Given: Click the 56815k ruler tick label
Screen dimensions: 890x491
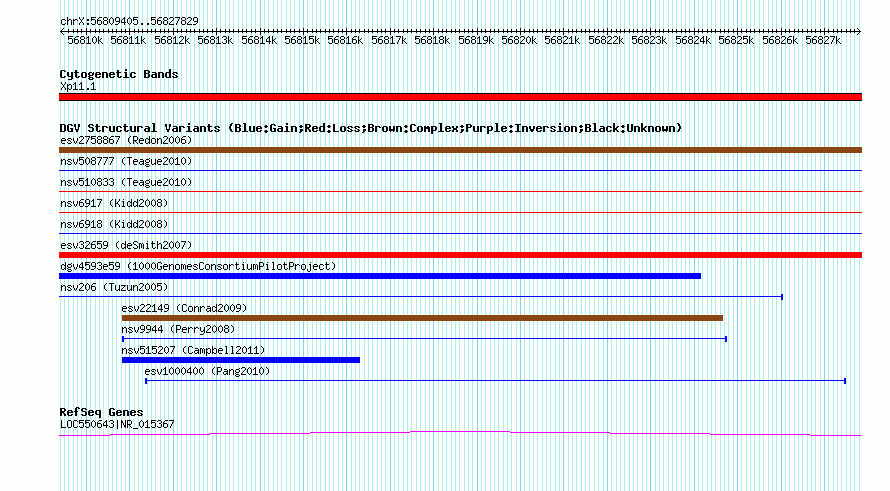Looking at the screenshot, I should 302,41.
